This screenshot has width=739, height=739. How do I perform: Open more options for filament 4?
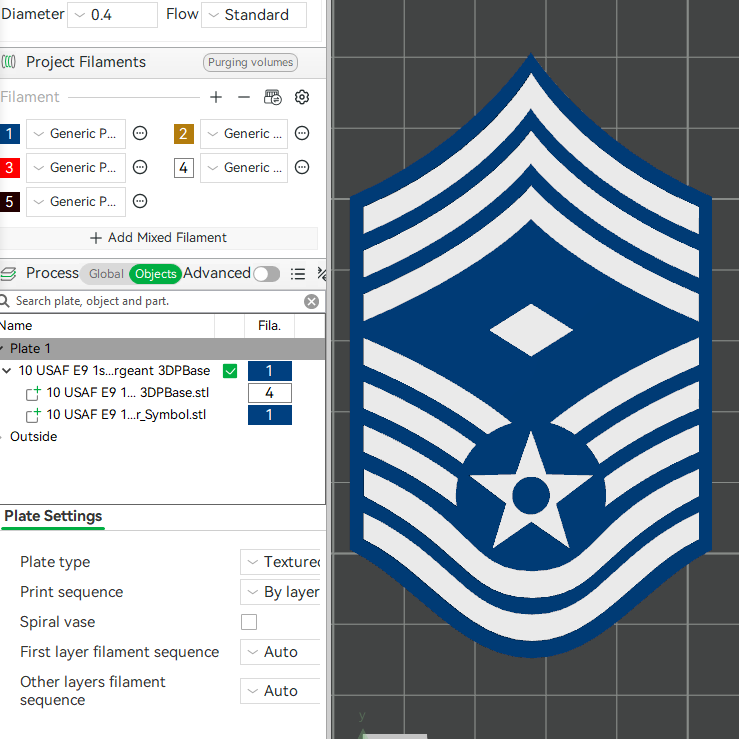pyautogui.click(x=302, y=167)
